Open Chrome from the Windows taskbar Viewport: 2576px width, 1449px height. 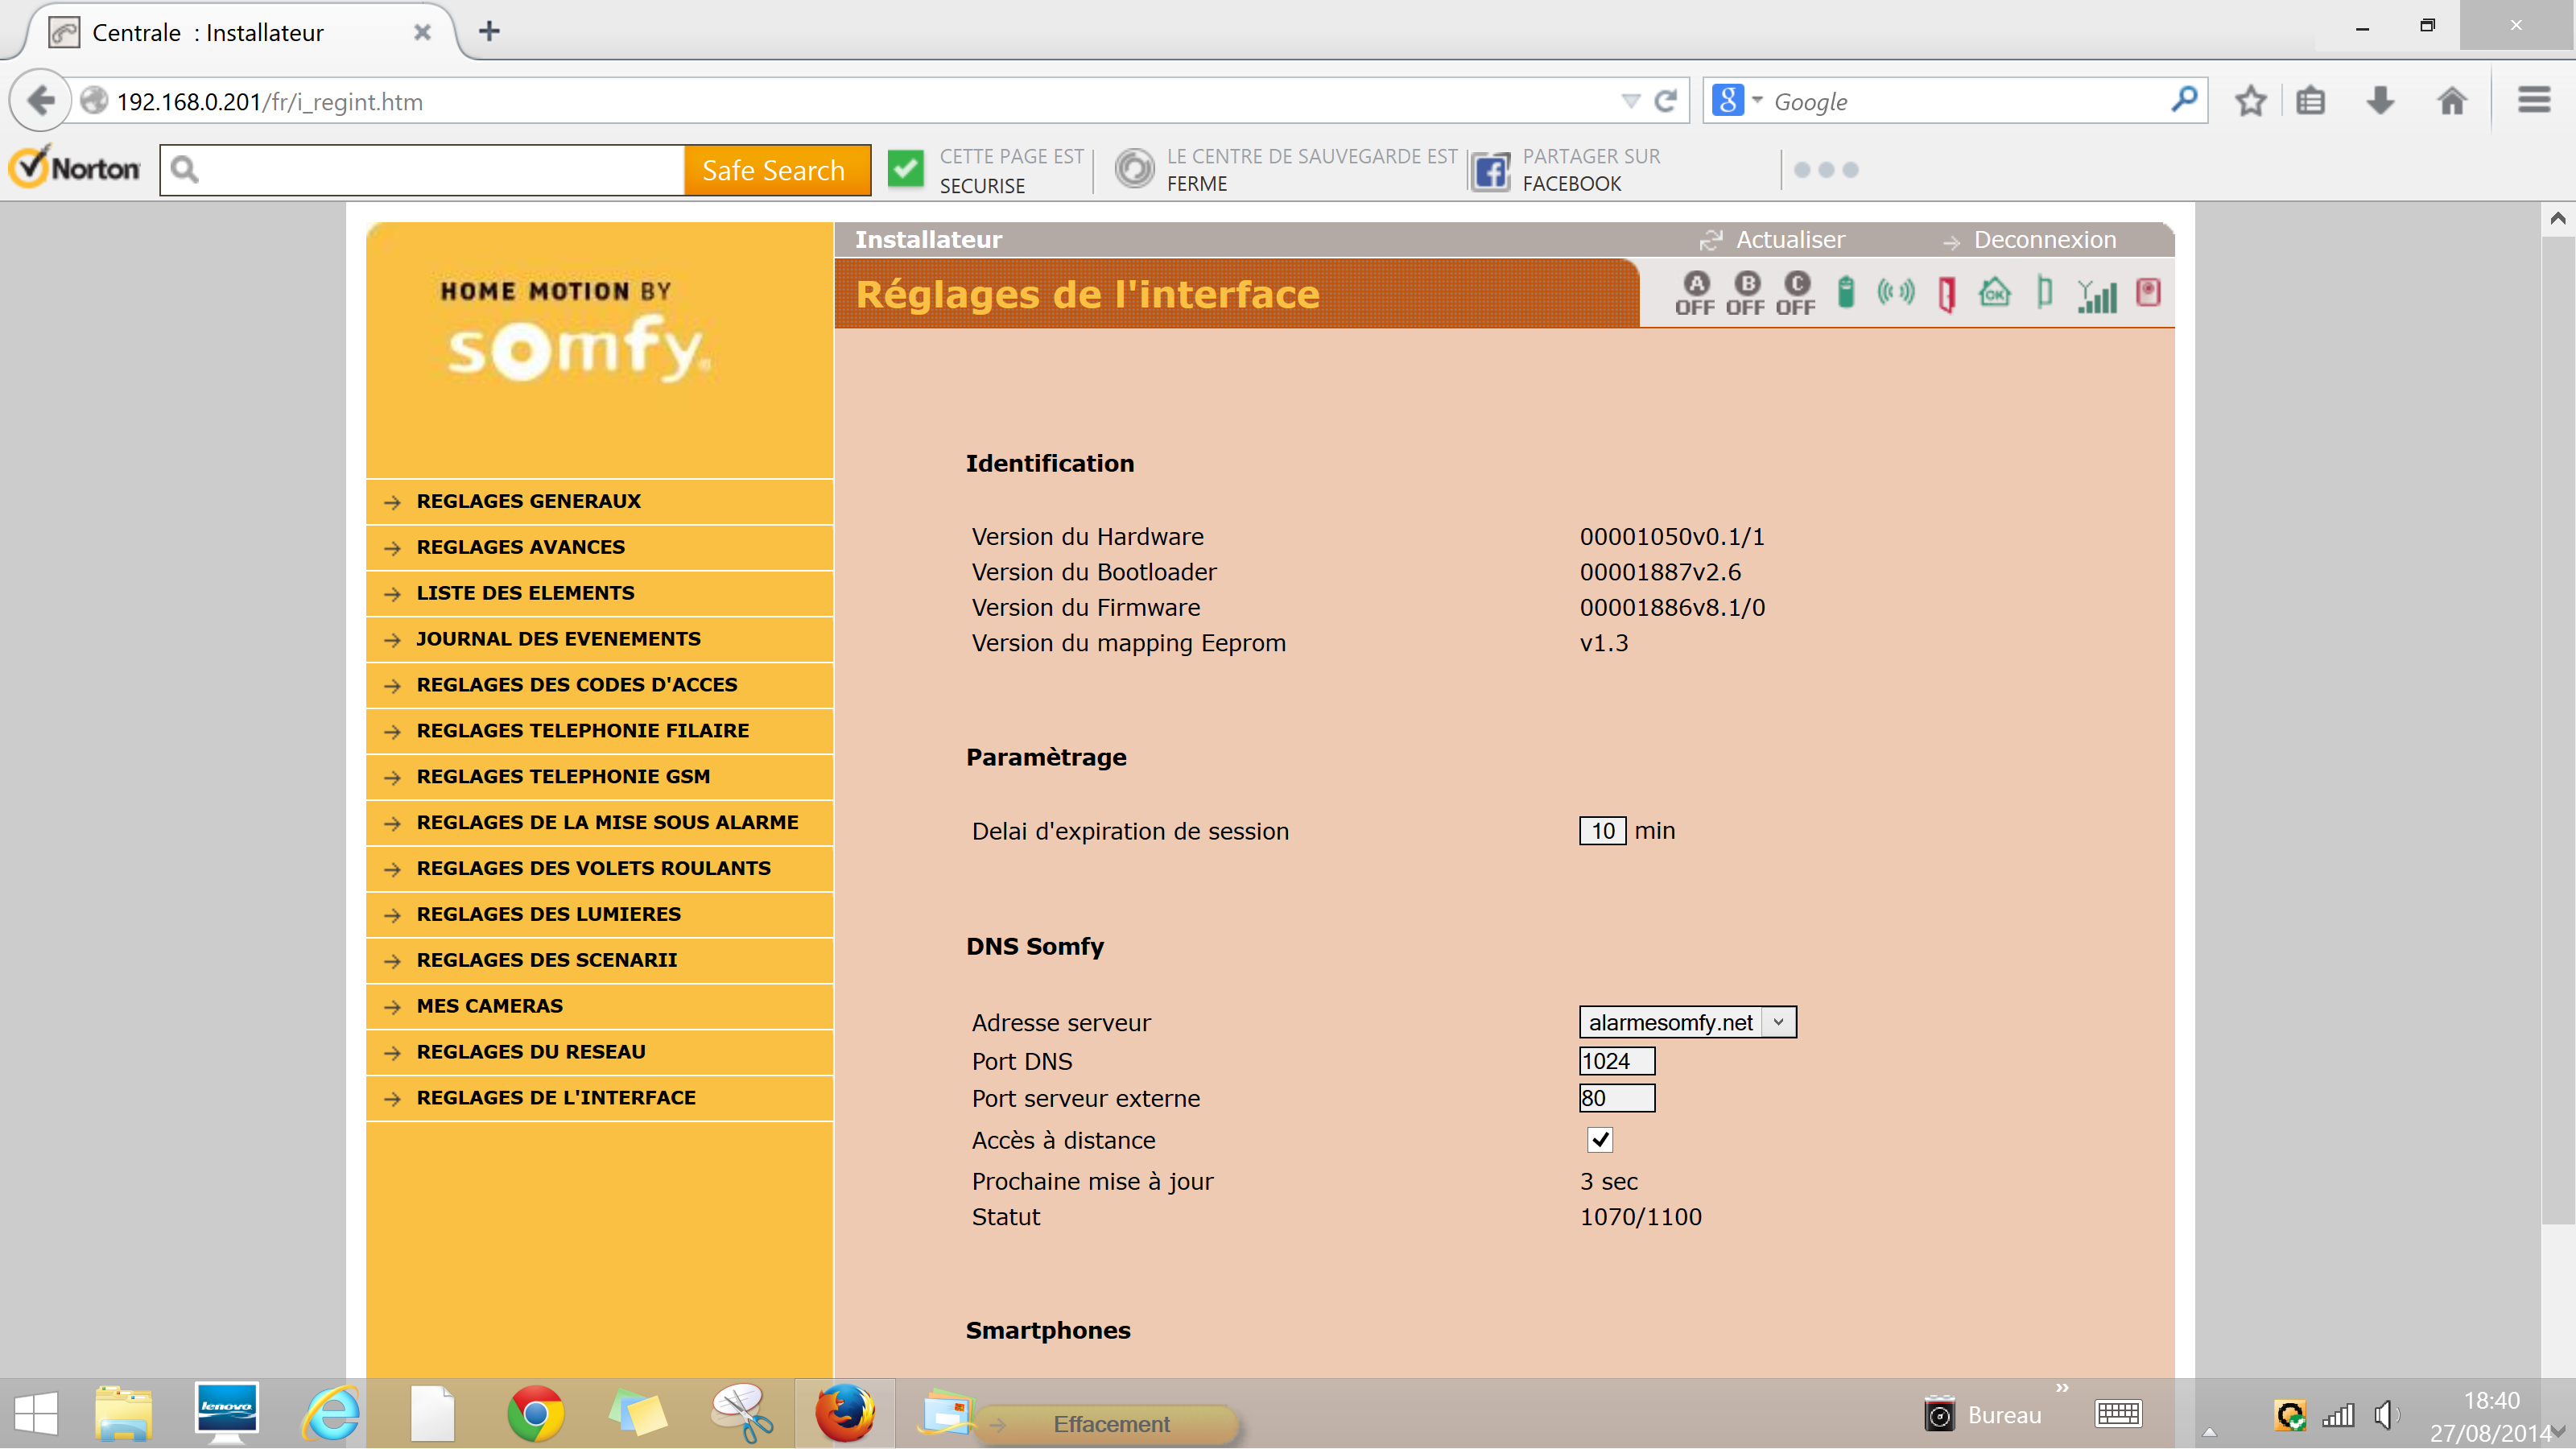535,1414
